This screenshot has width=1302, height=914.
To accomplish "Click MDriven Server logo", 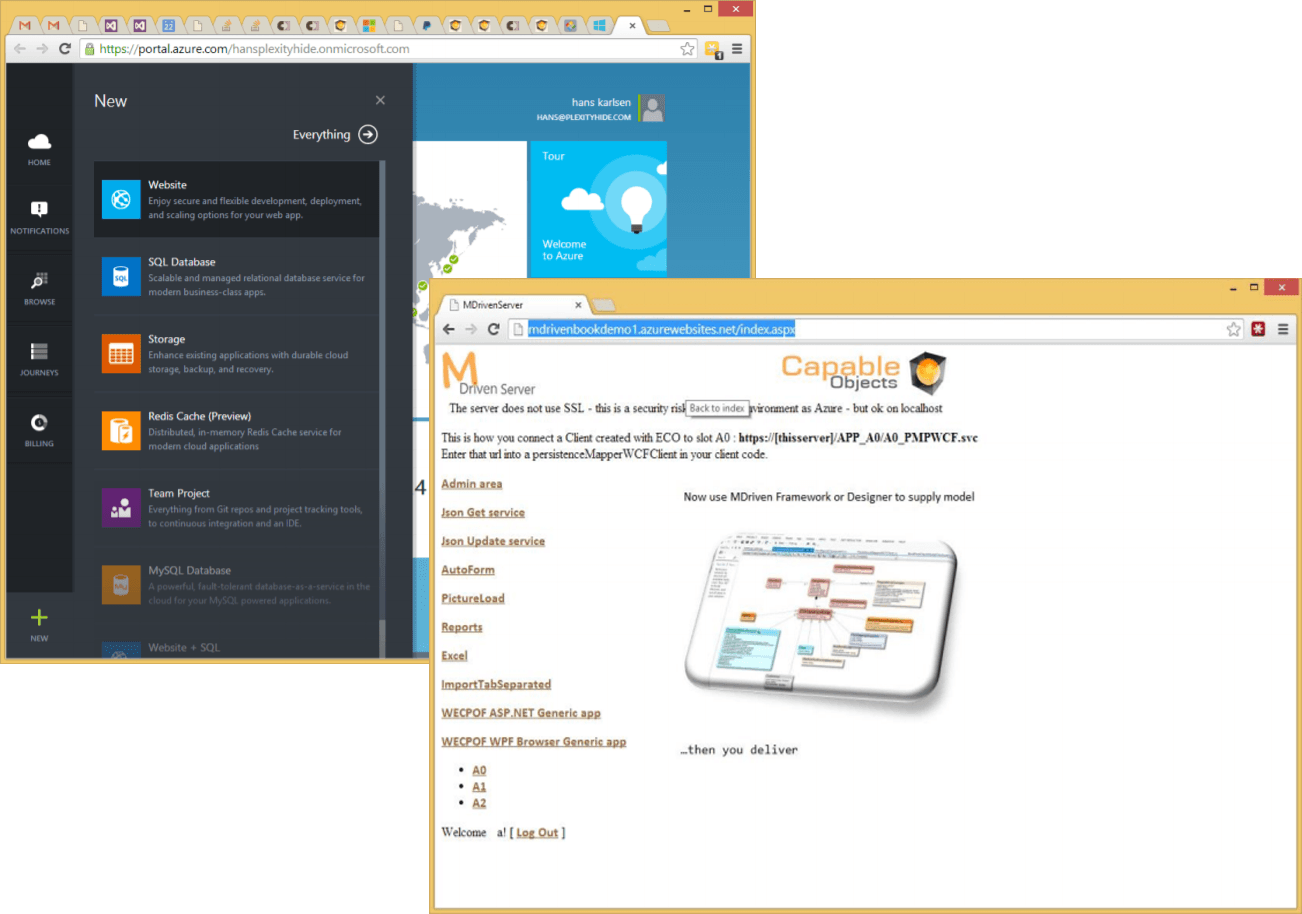I will pos(489,373).
